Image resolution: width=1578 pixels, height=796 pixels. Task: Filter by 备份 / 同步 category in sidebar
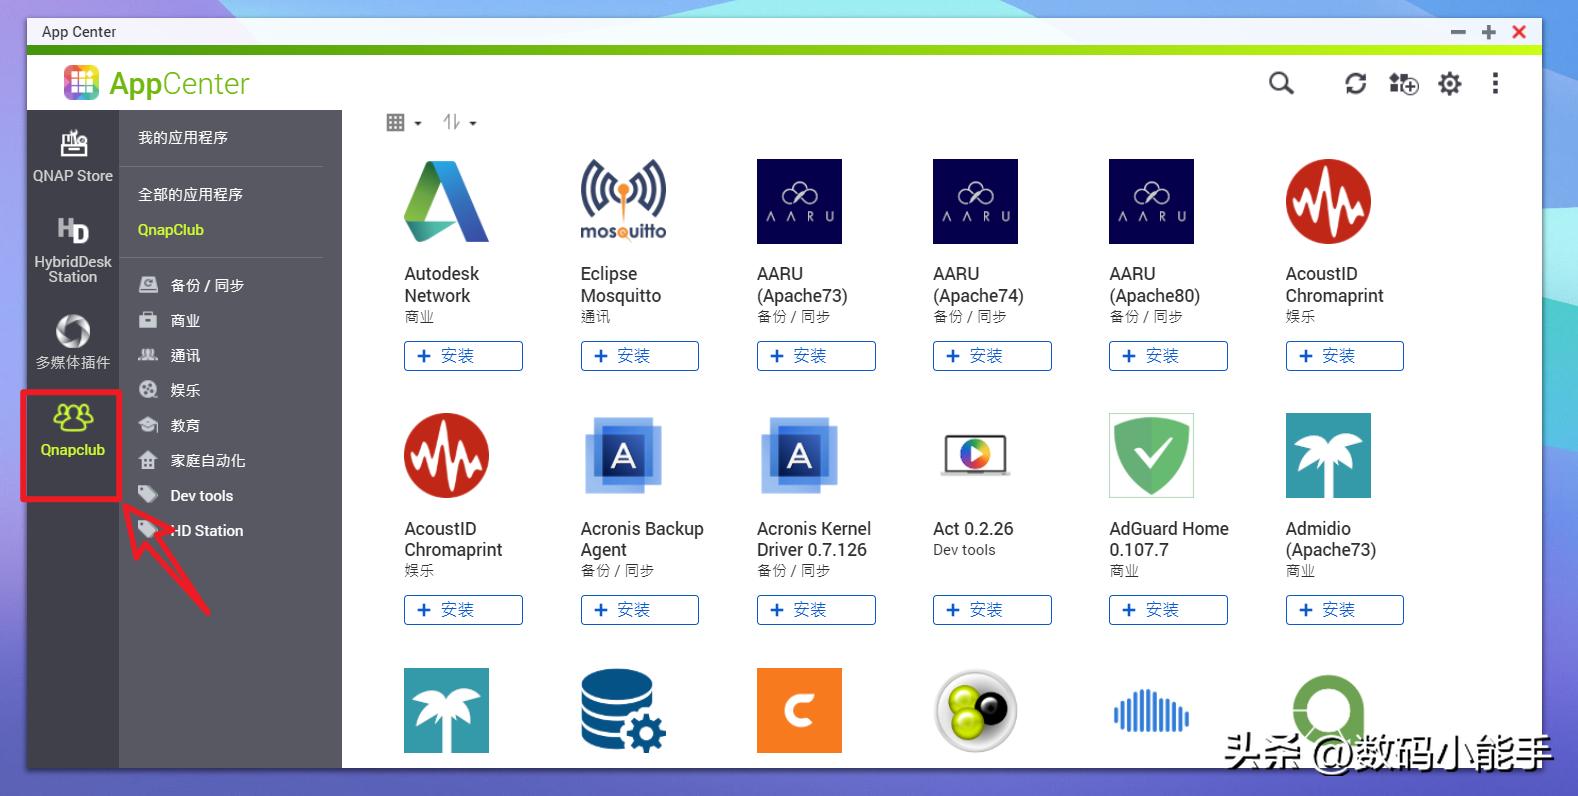191,285
